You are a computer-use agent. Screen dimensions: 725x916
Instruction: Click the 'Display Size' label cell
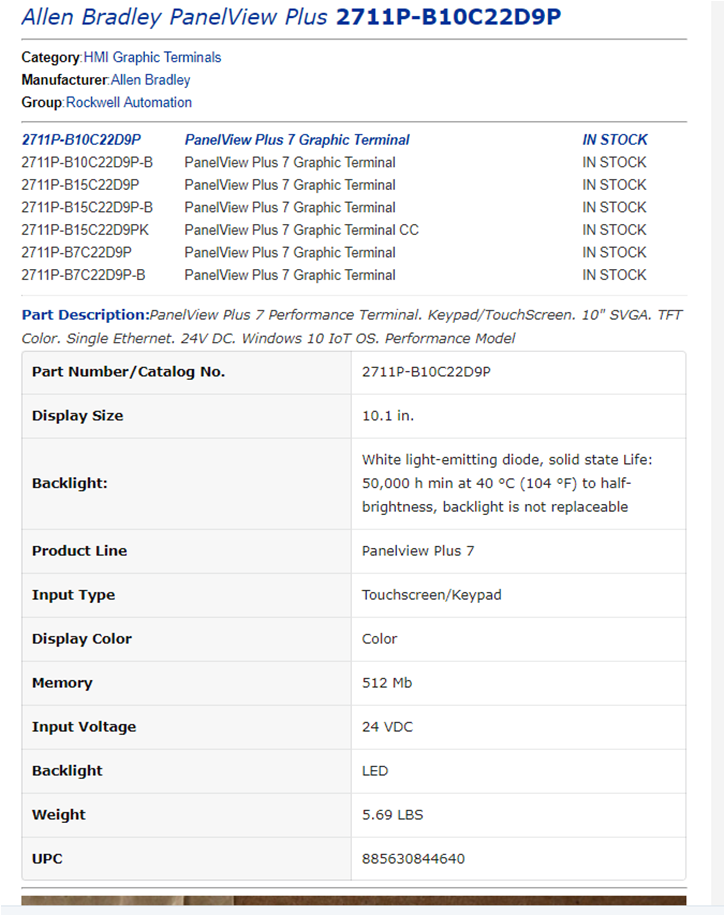(187, 416)
